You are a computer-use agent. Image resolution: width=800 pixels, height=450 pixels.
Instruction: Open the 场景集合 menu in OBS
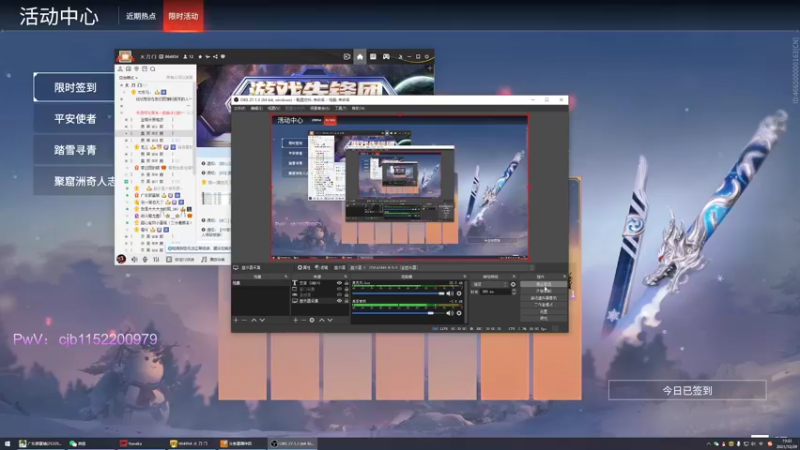319,108
